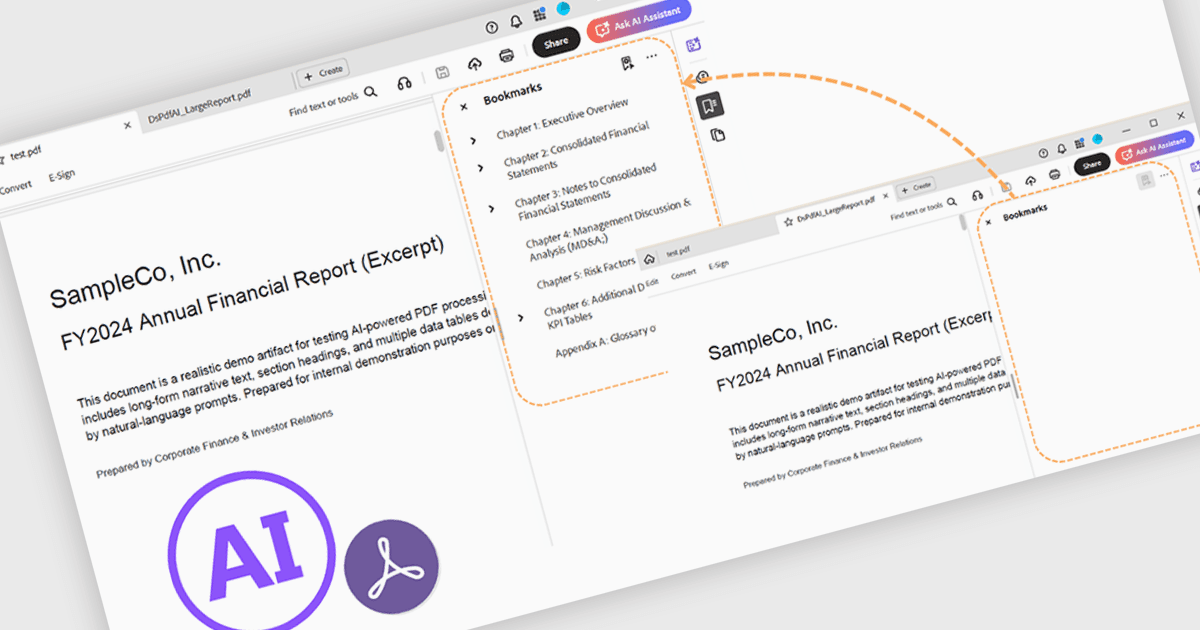This screenshot has height=630, width=1200.
Task: Select the Chapter 1: Executive Overview bookmark text
Action: point(563,119)
